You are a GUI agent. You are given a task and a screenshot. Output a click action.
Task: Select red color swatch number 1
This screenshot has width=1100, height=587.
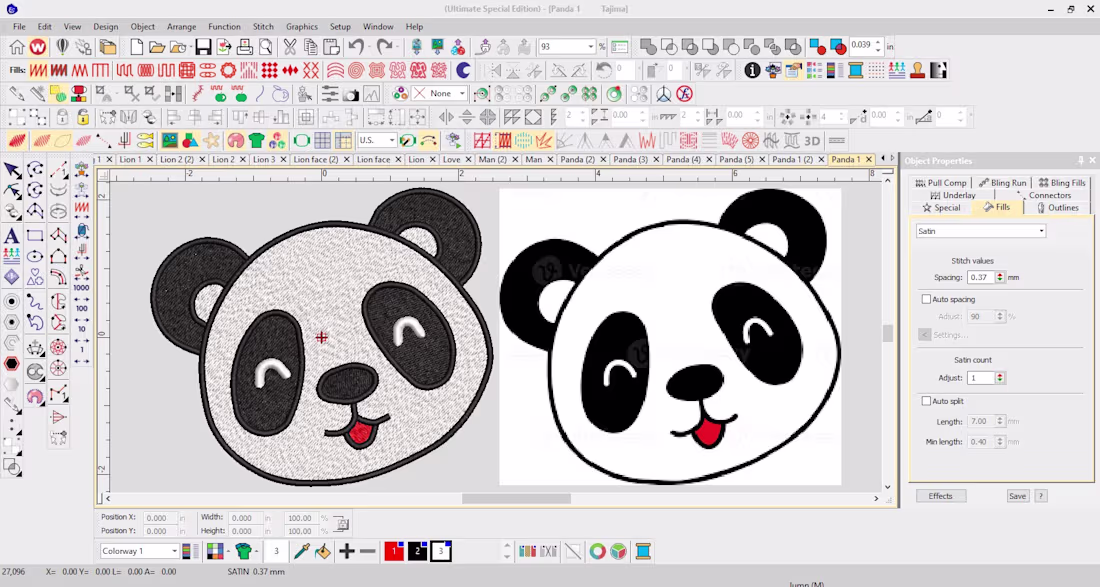[x=394, y=551]
